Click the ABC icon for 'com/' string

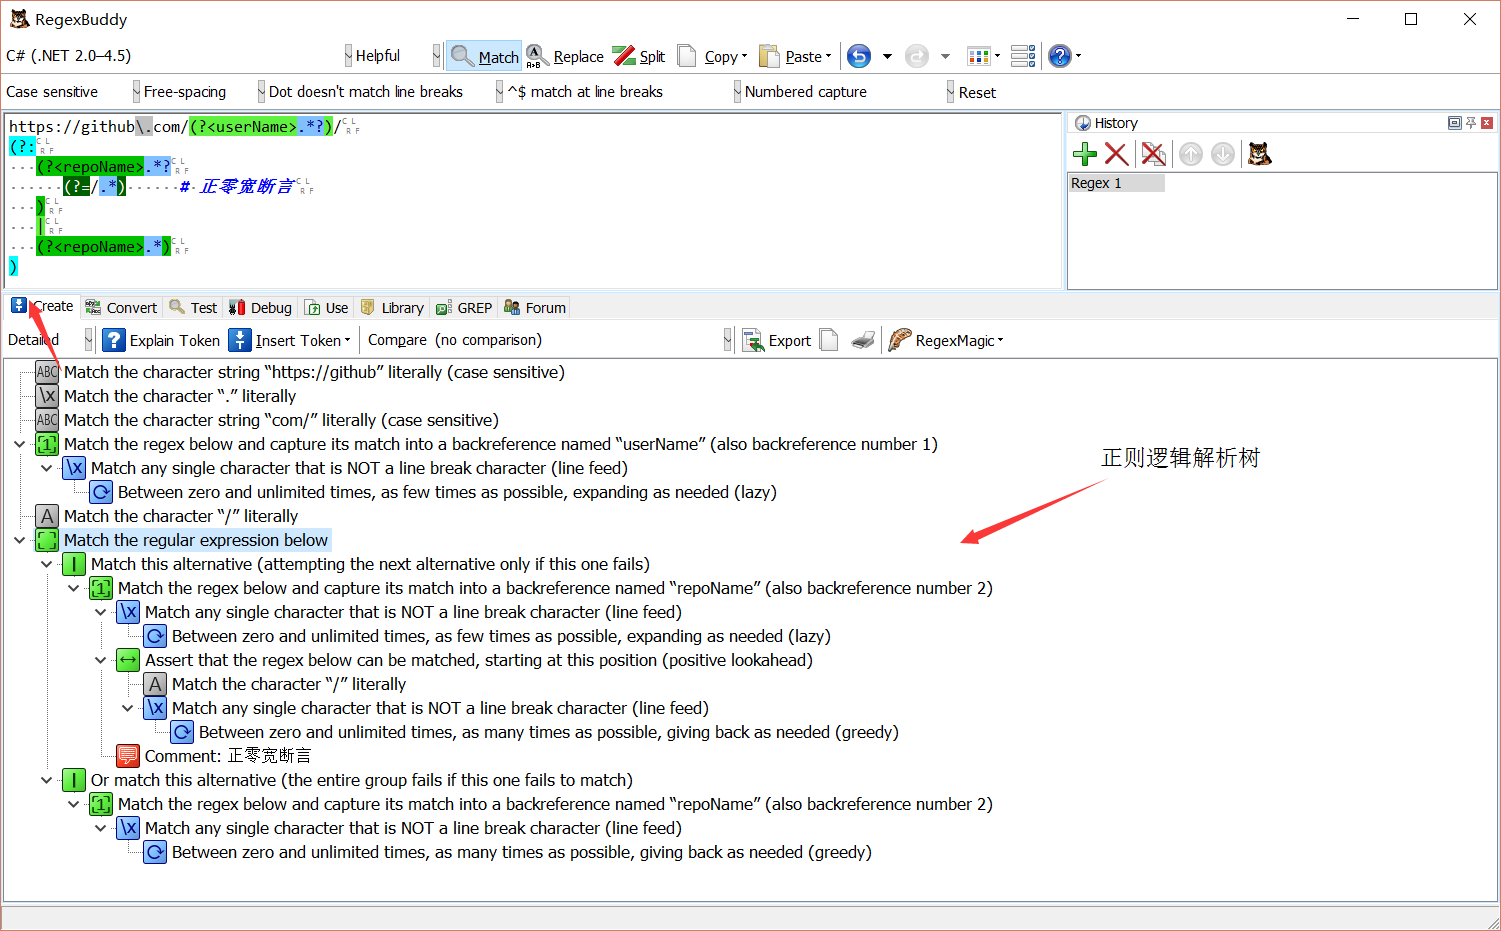coord(47,420)
